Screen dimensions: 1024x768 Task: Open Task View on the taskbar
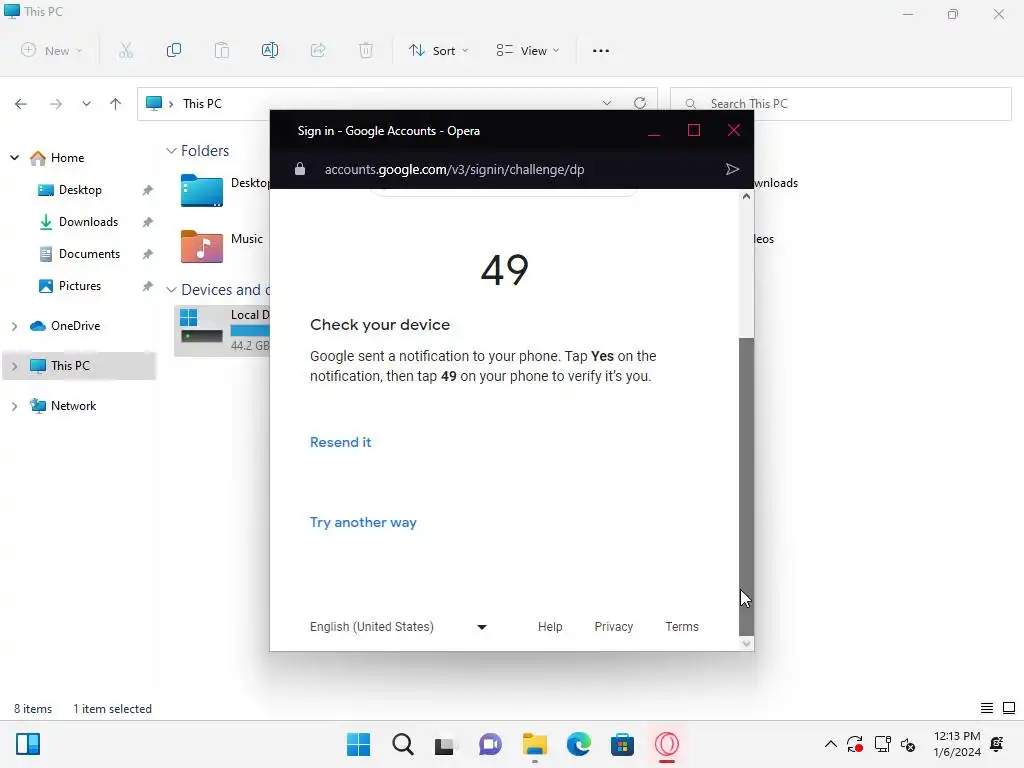(x=445, y=744)
